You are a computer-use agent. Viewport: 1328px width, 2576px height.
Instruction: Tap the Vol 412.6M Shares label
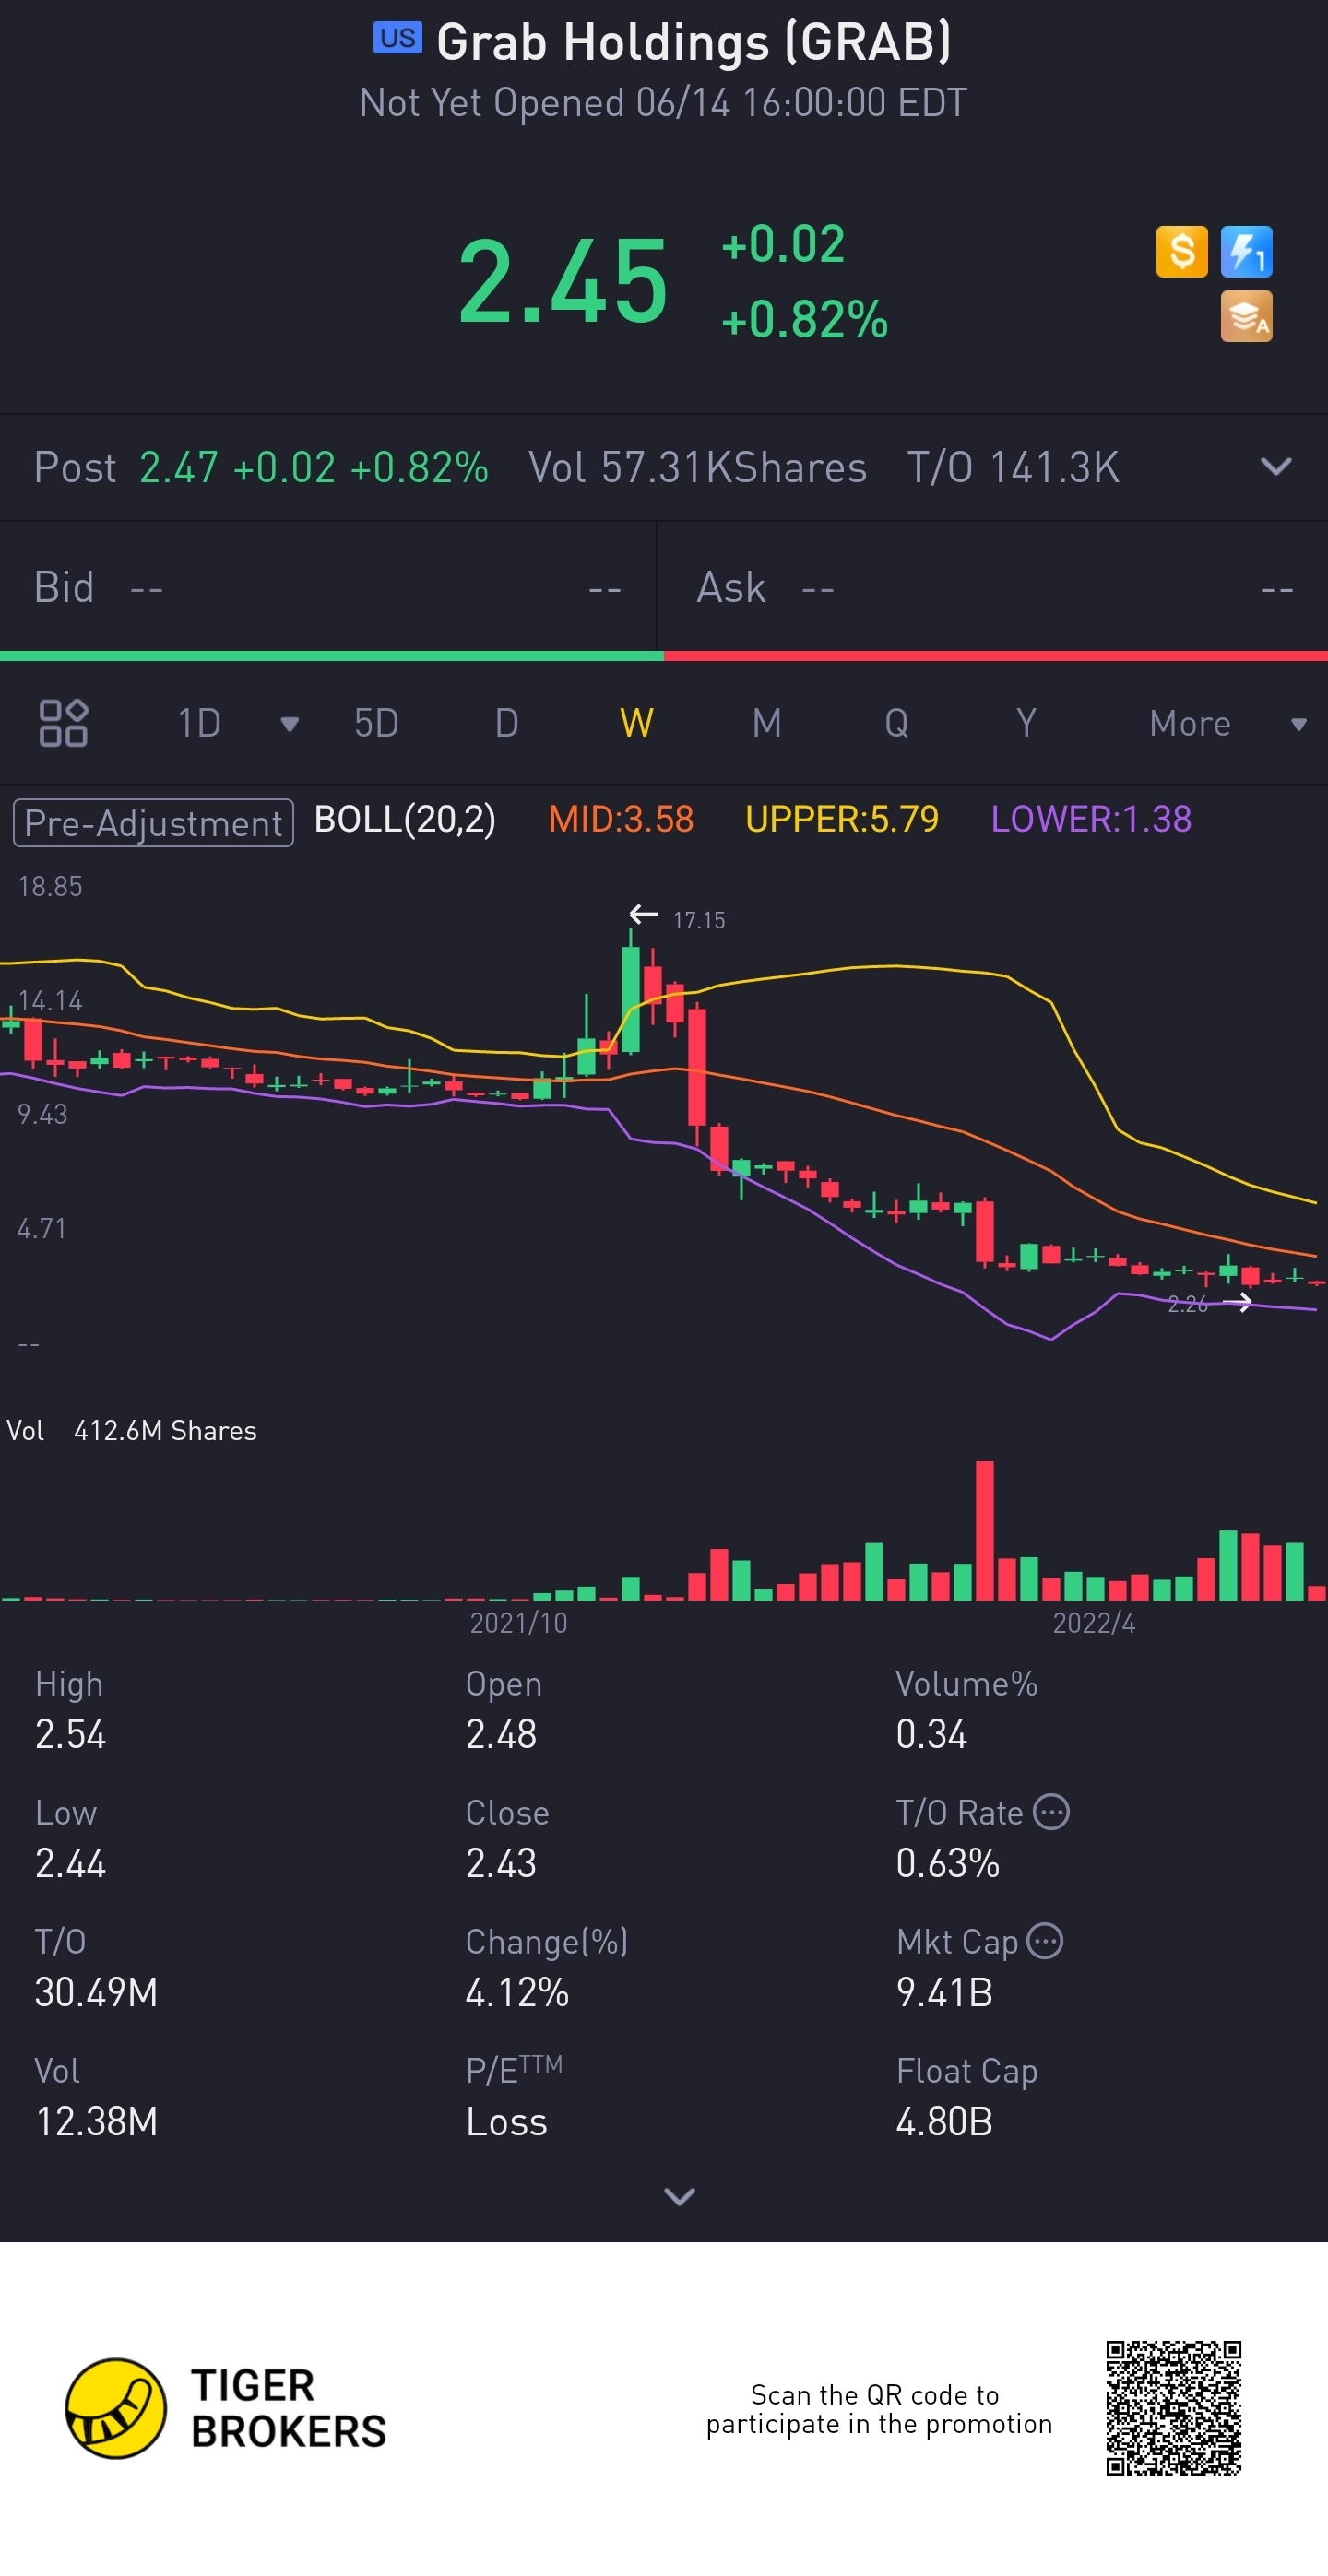click(131, 1430)
